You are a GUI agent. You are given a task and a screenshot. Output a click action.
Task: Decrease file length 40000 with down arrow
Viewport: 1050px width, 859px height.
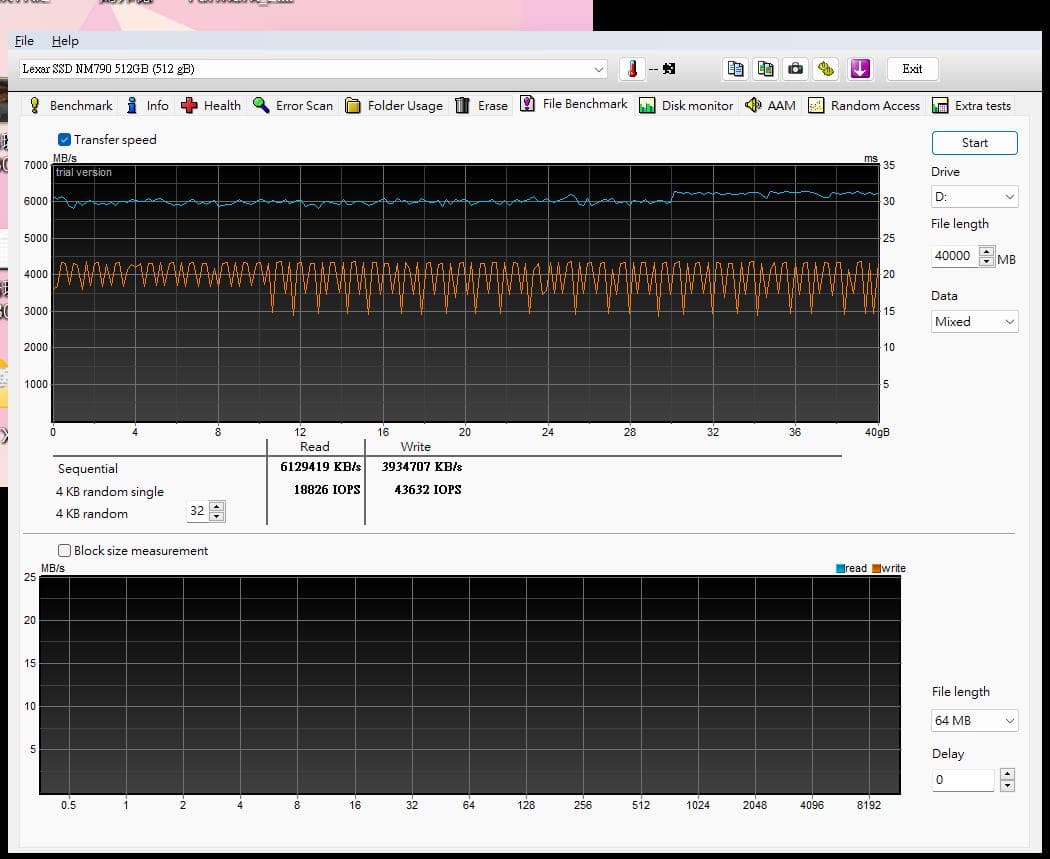point(986,261)
